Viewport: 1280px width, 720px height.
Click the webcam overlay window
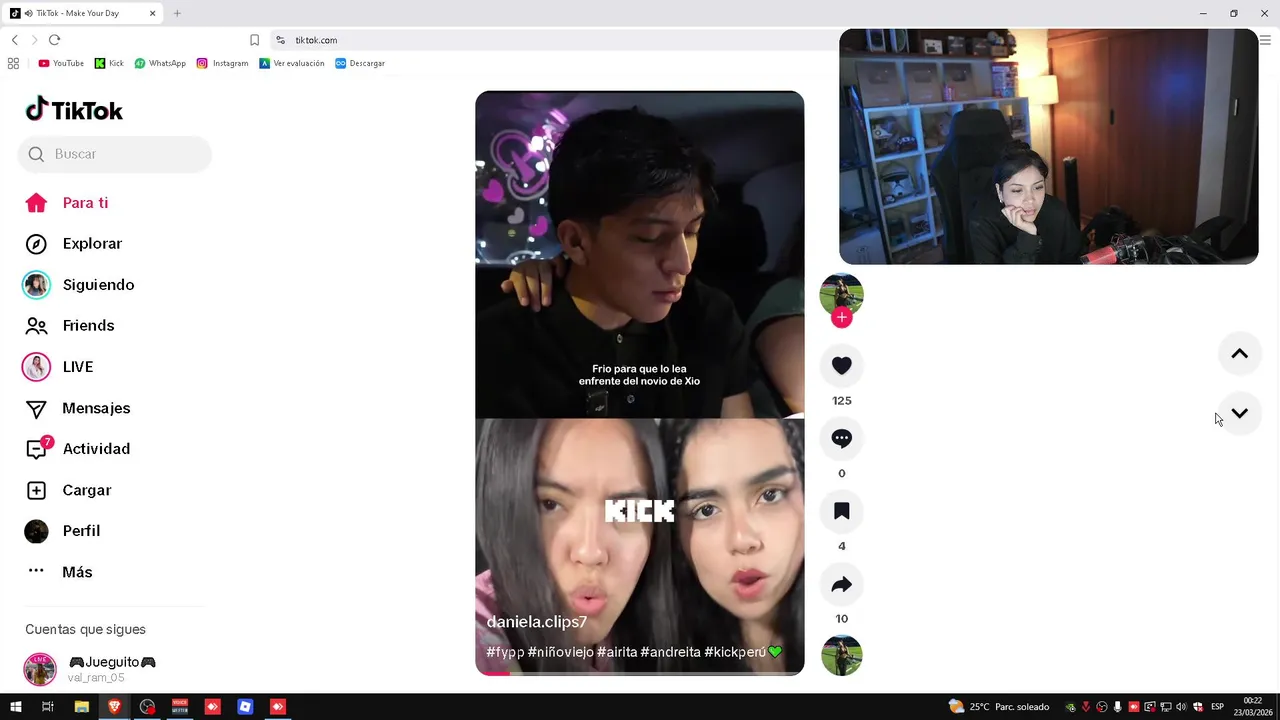[1048, 146]
